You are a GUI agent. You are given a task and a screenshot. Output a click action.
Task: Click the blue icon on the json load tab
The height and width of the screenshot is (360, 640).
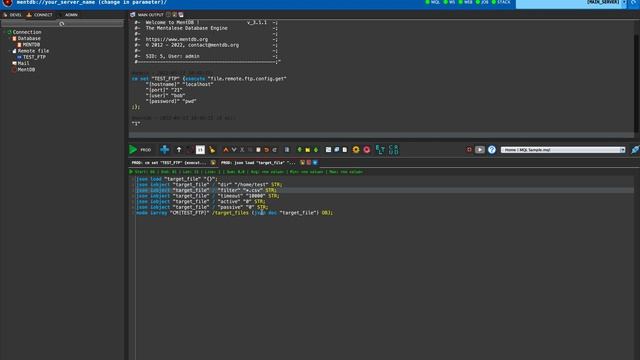point(315,162)
